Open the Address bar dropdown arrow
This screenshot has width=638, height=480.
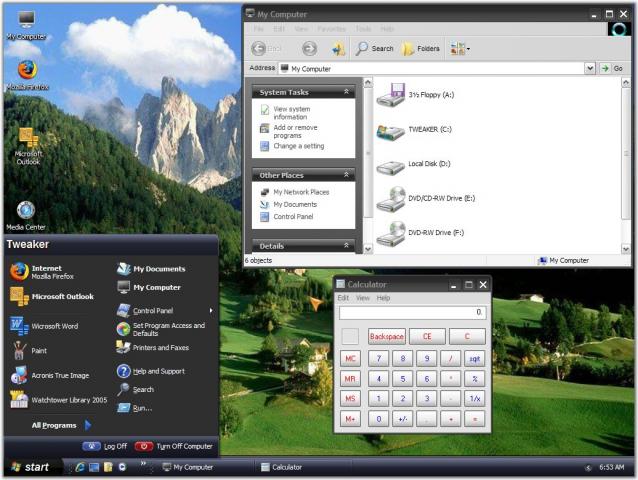(x=590, y=68)
